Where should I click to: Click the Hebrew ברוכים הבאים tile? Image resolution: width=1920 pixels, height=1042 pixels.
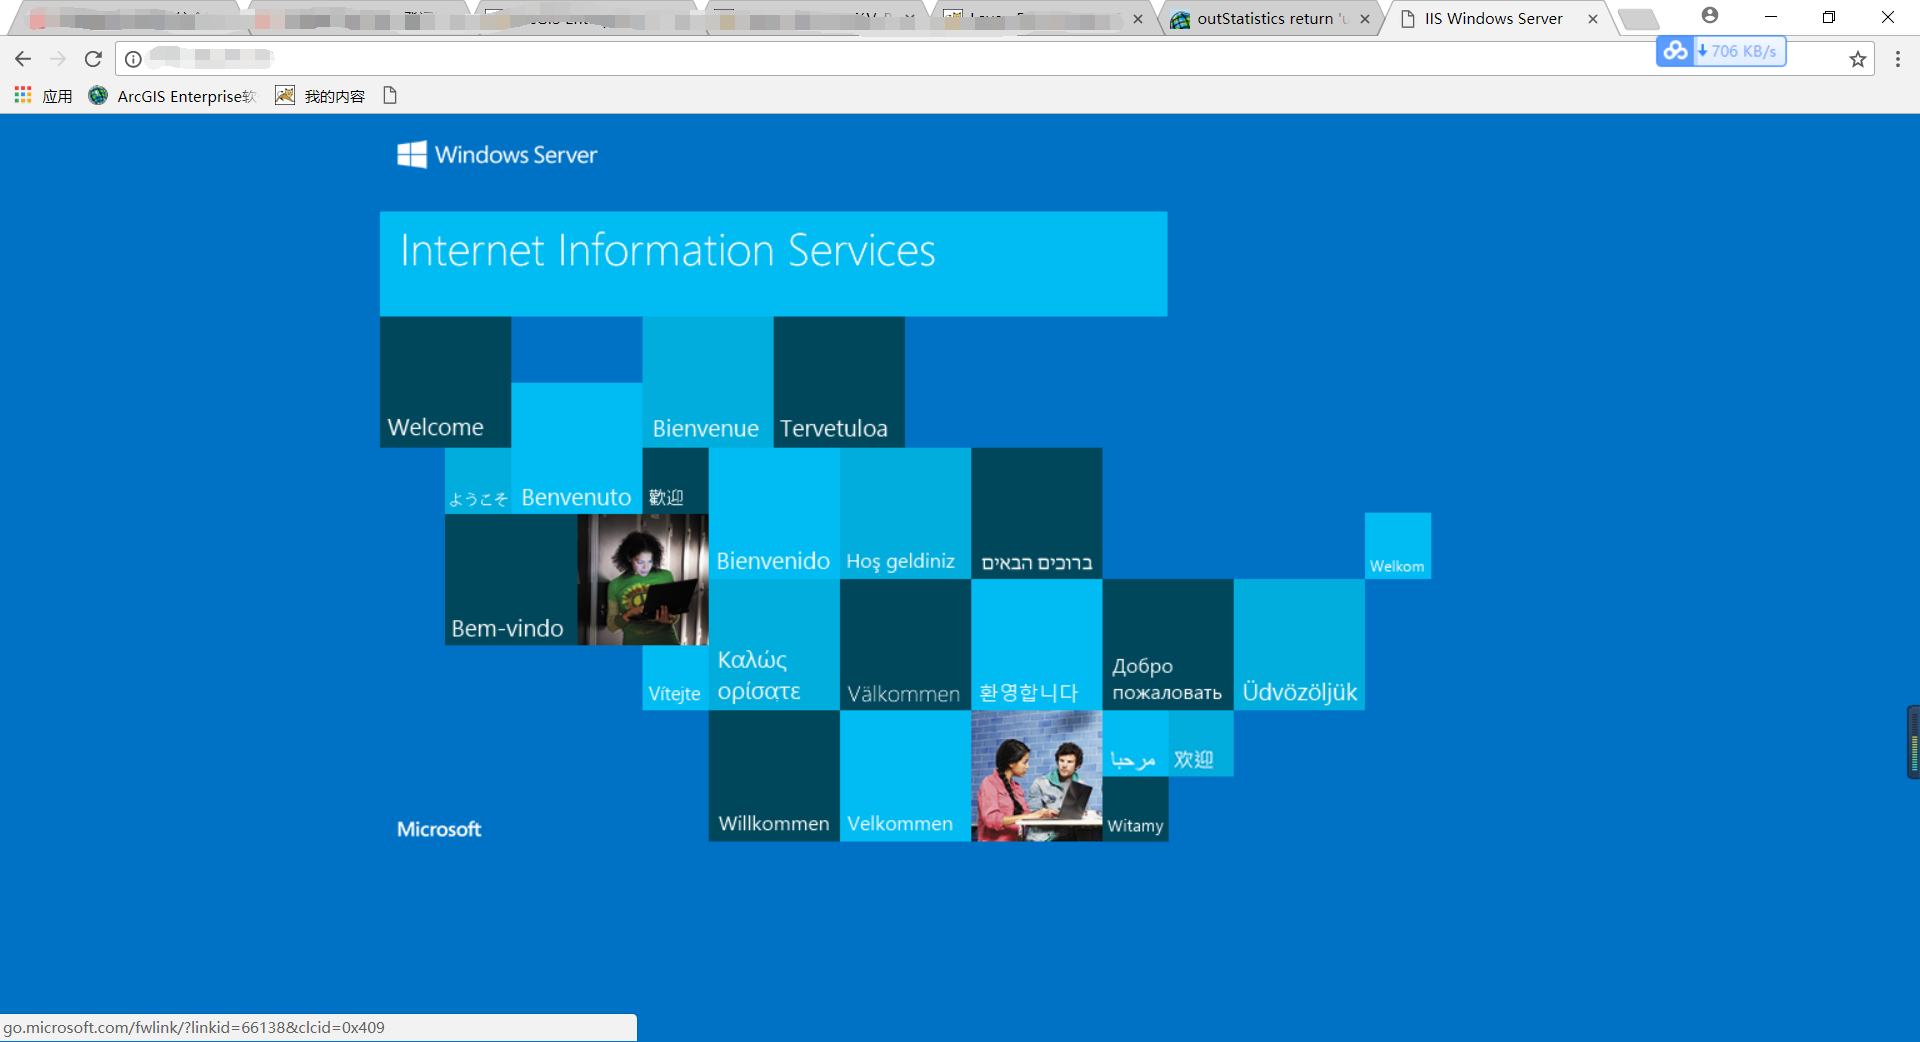tap(1037, 514)
